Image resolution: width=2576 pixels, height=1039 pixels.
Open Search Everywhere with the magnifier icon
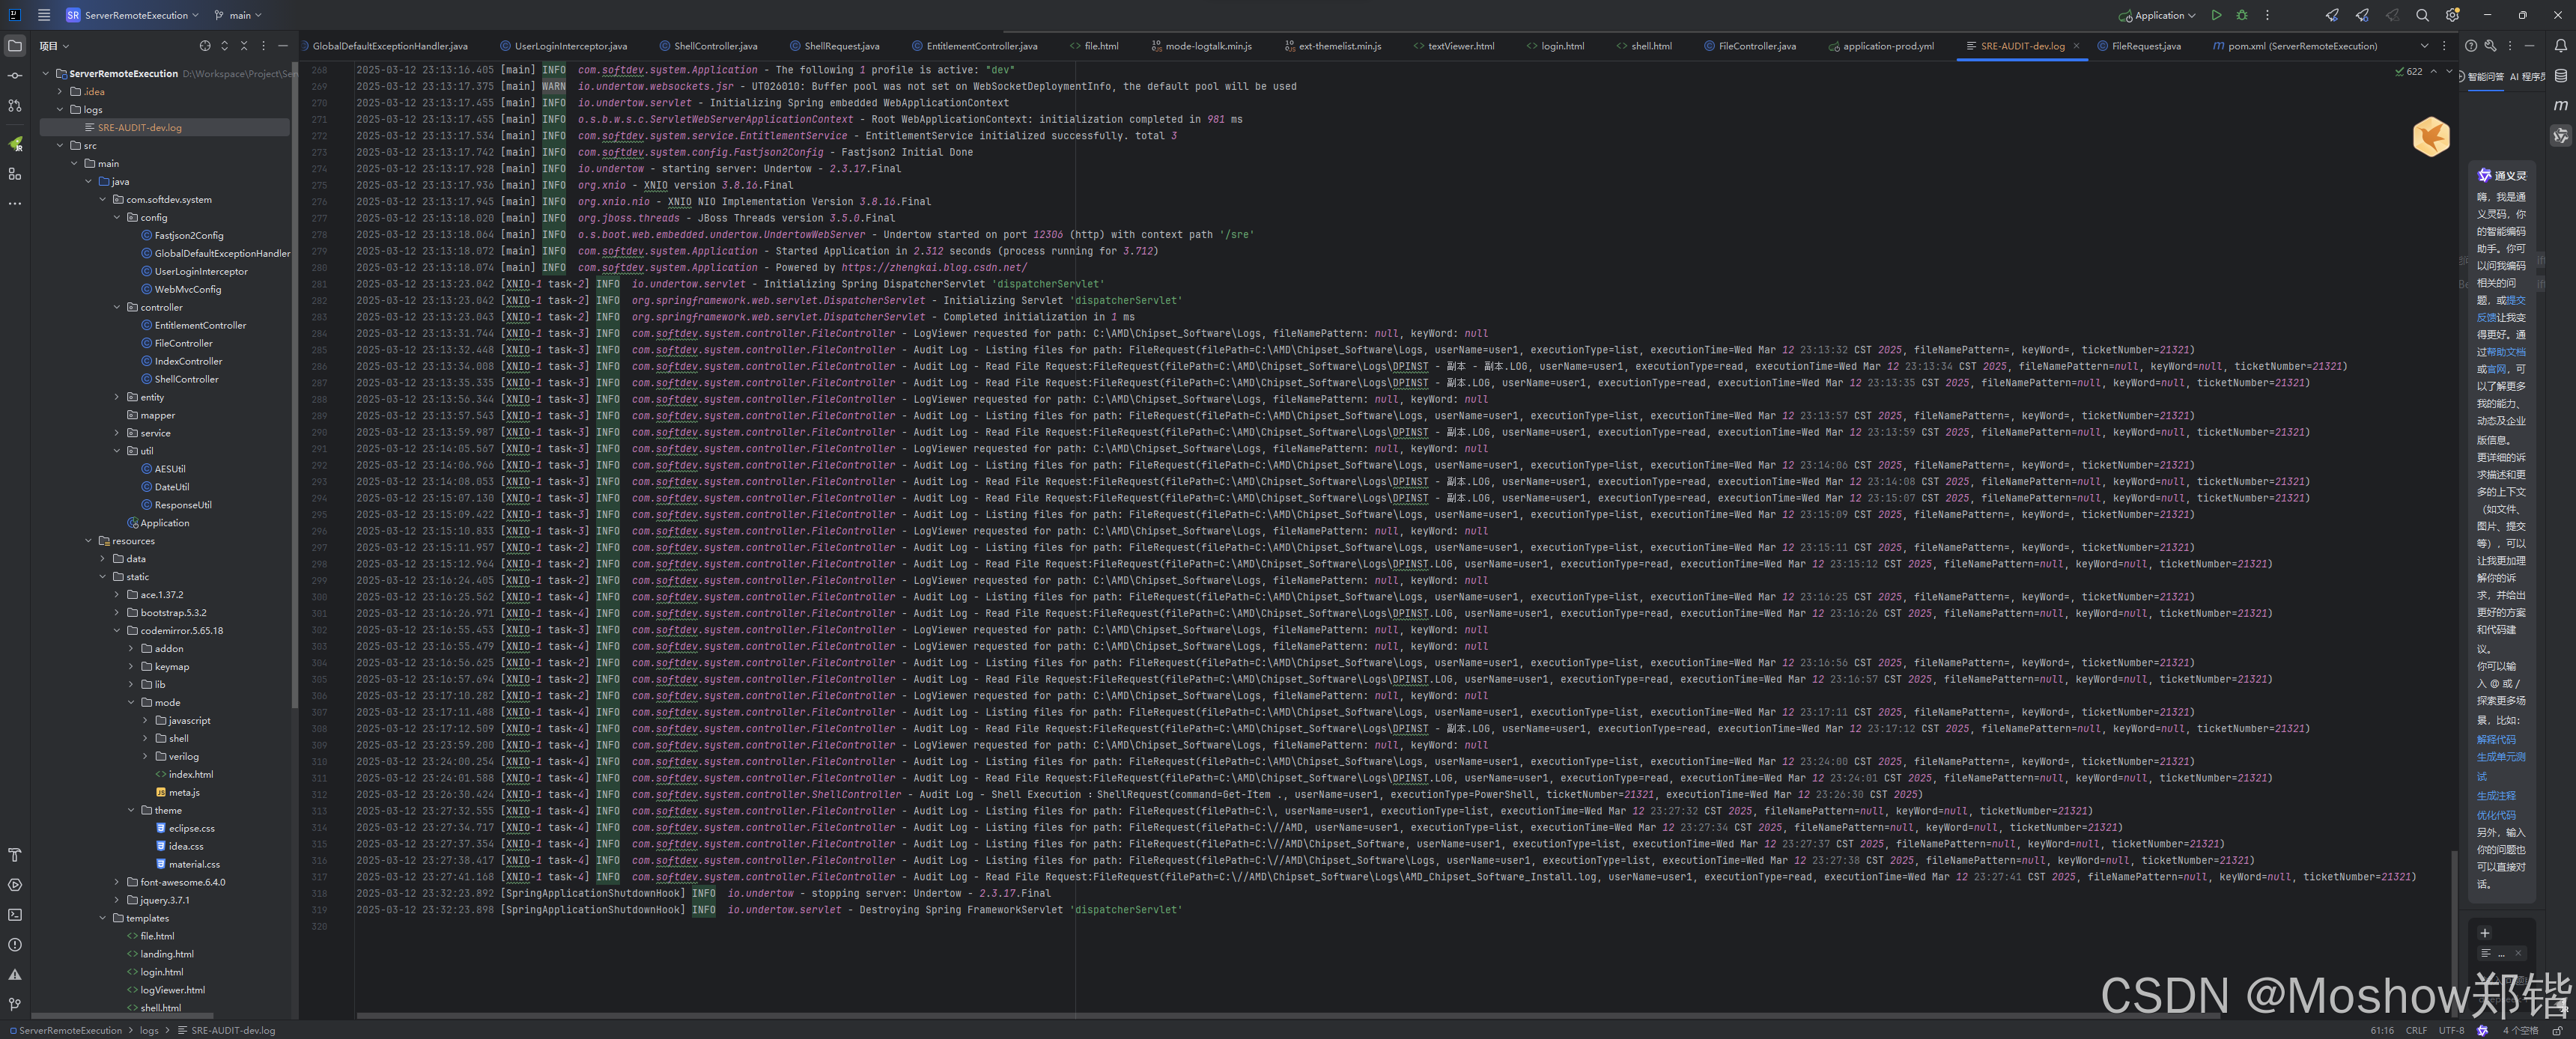pos(2423,15)
